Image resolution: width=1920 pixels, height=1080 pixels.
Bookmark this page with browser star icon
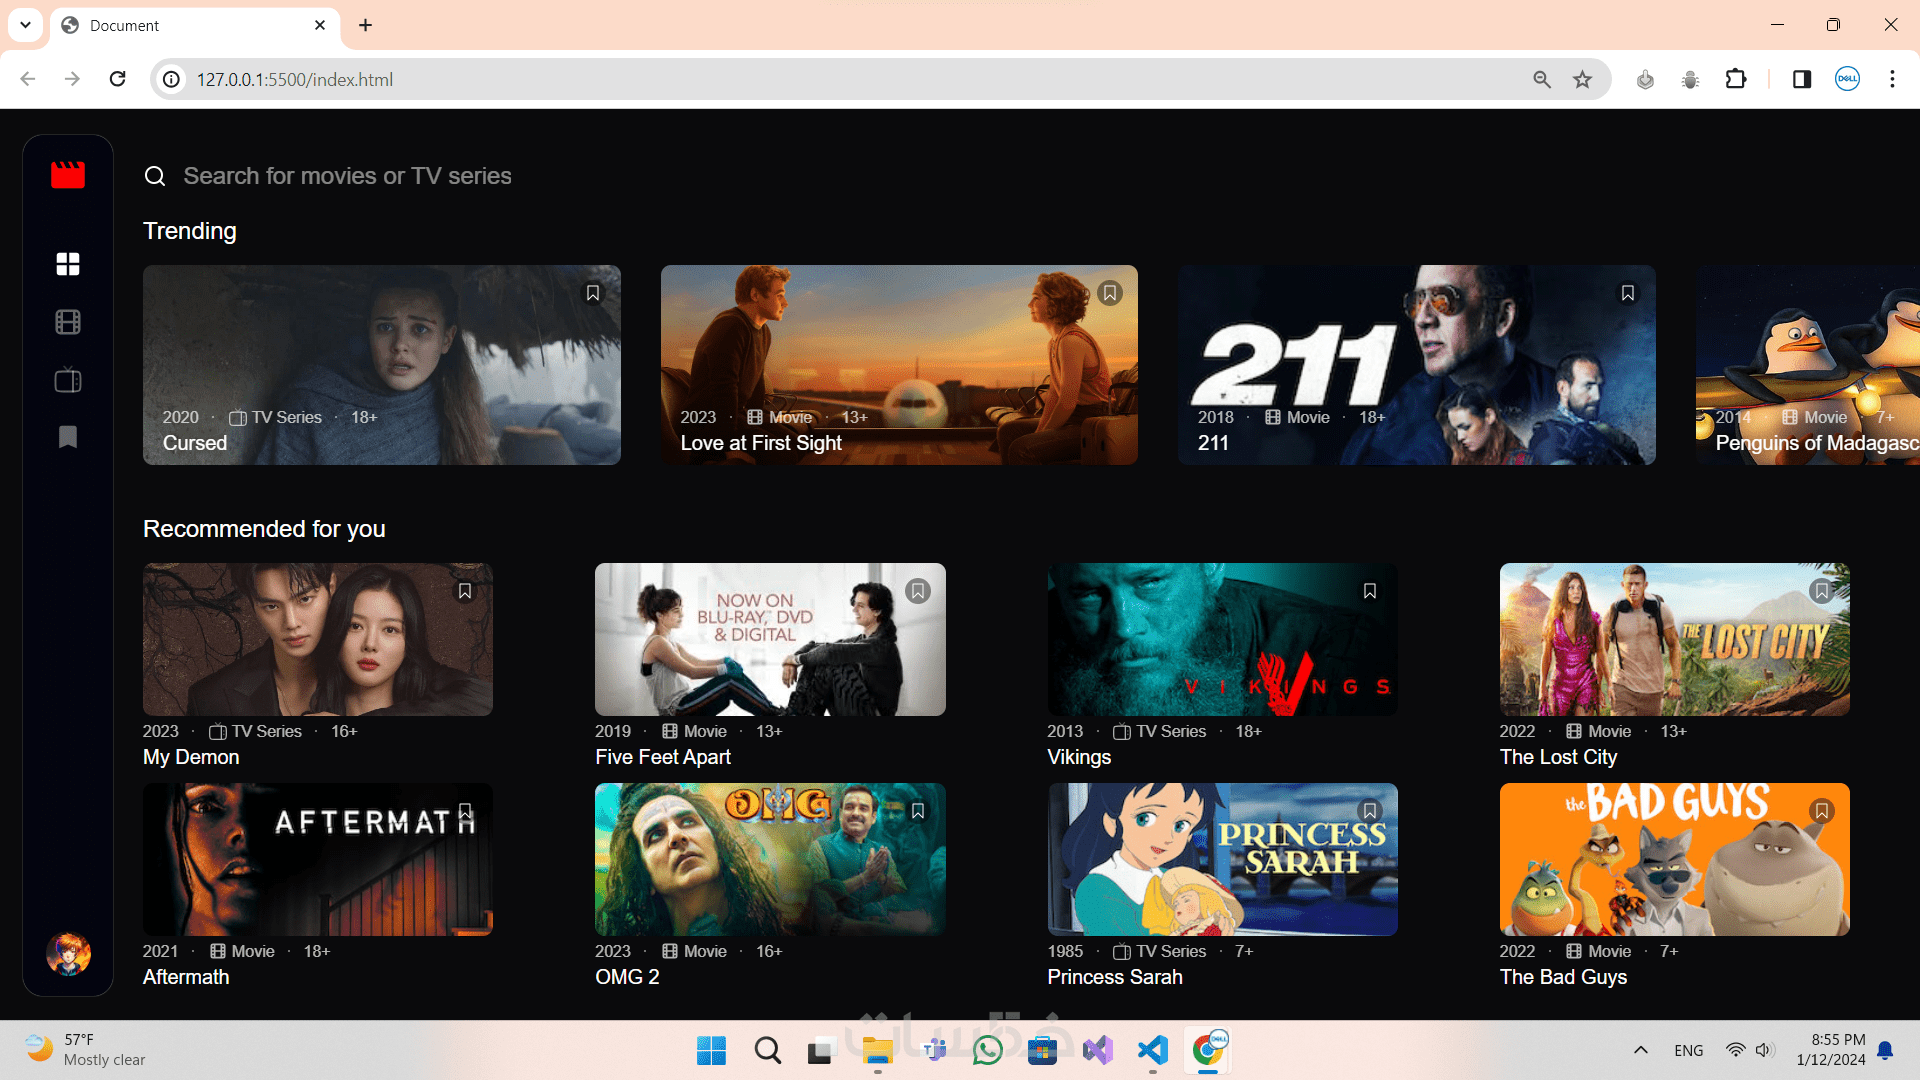tap(1582, 80)
